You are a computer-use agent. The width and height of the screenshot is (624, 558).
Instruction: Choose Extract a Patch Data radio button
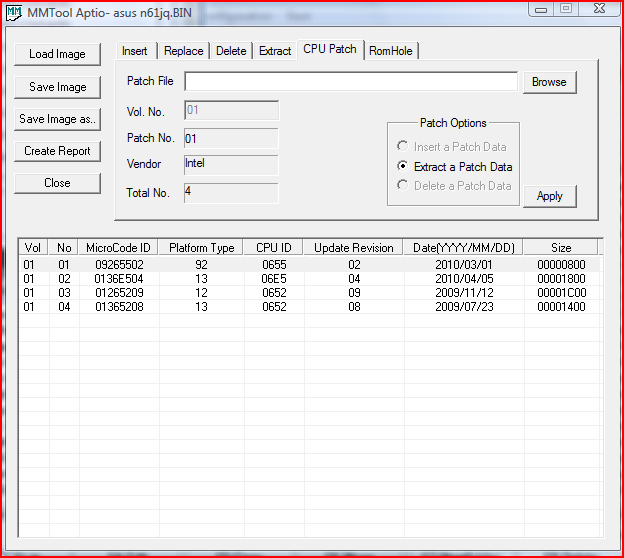click(454, 167)
